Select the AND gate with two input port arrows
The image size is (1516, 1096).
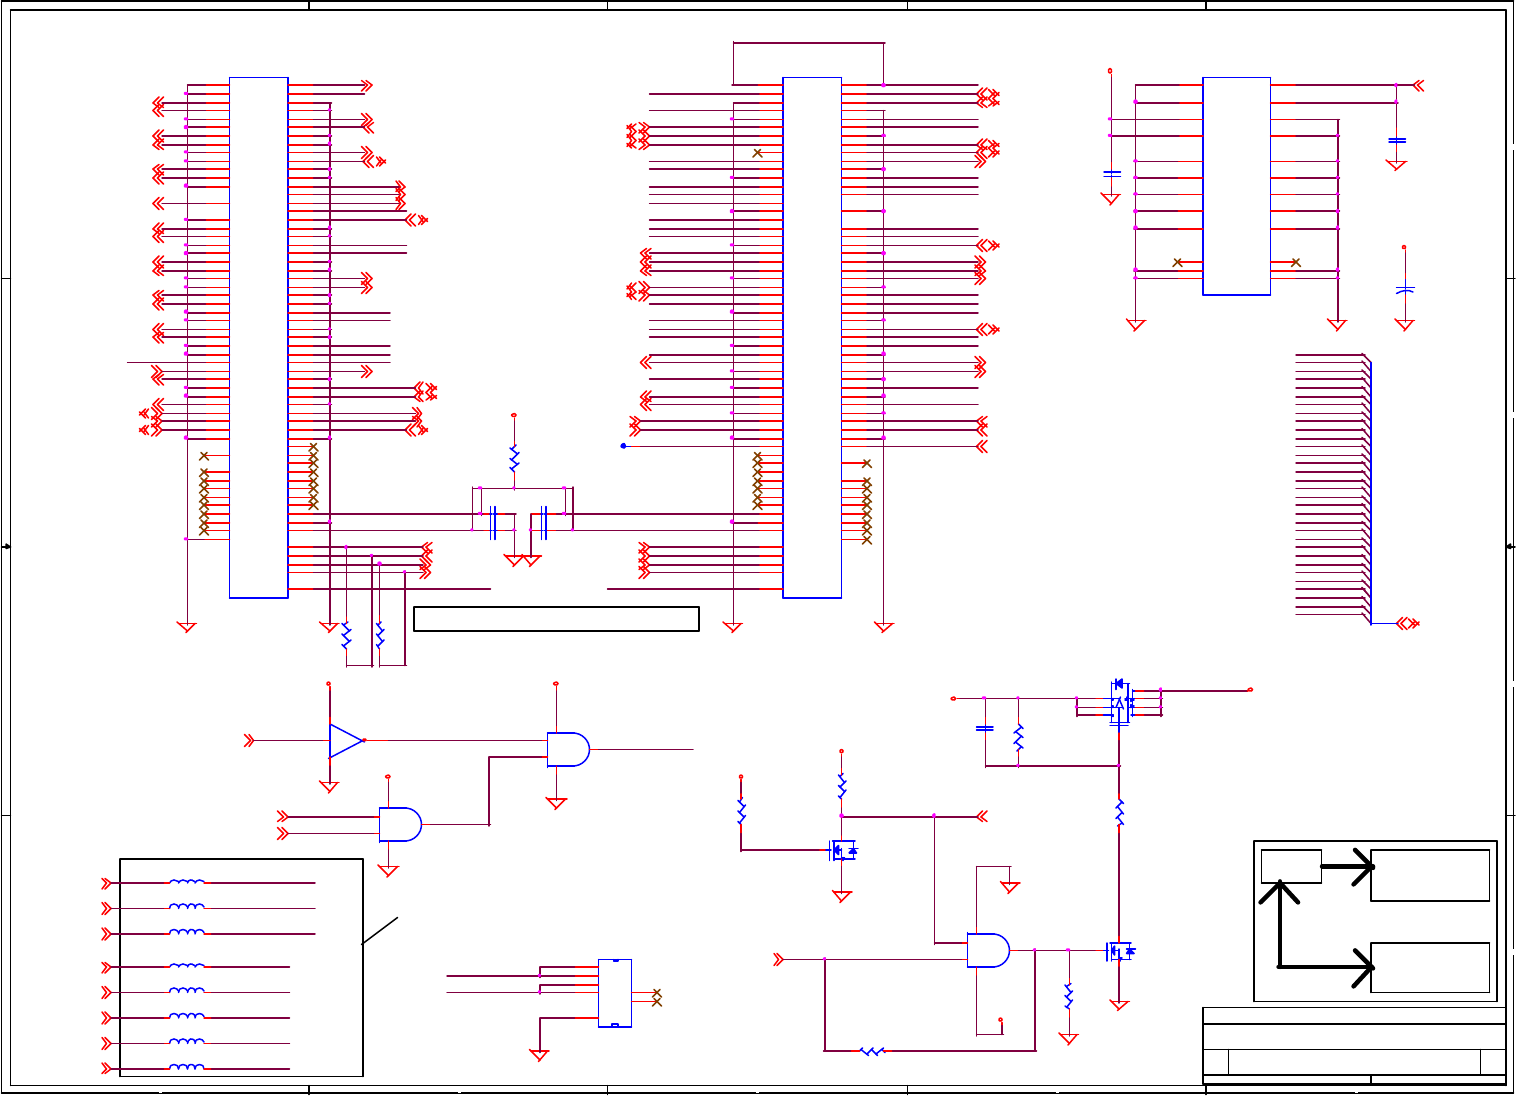(x=400, y=824)
